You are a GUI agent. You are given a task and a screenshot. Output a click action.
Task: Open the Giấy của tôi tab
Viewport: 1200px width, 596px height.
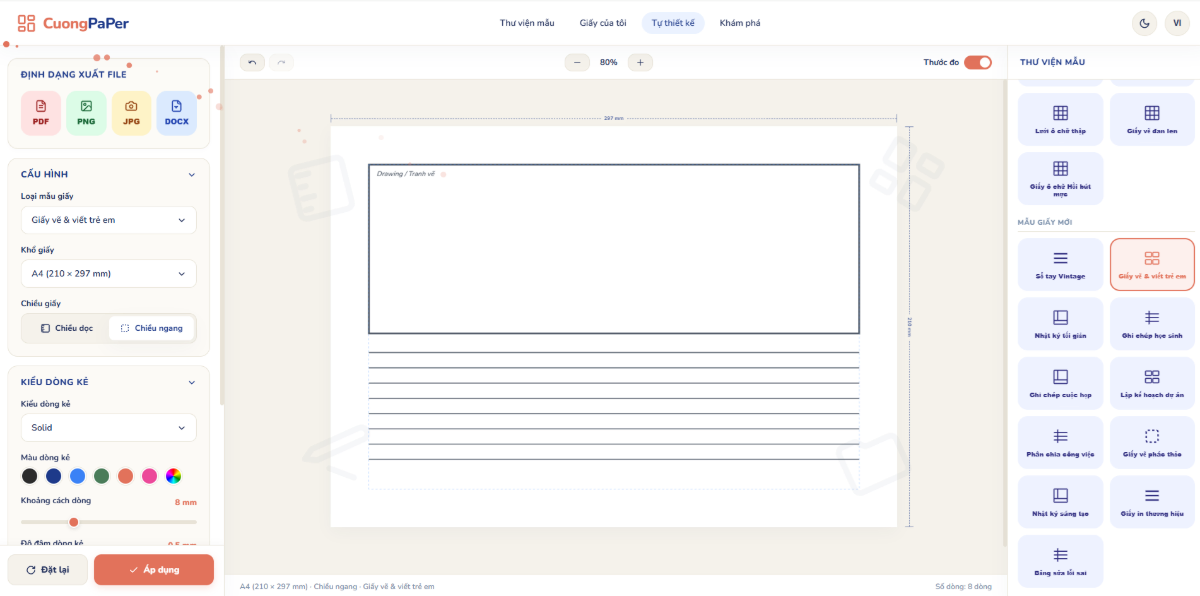pyautogui.click(x=603, y=23)
